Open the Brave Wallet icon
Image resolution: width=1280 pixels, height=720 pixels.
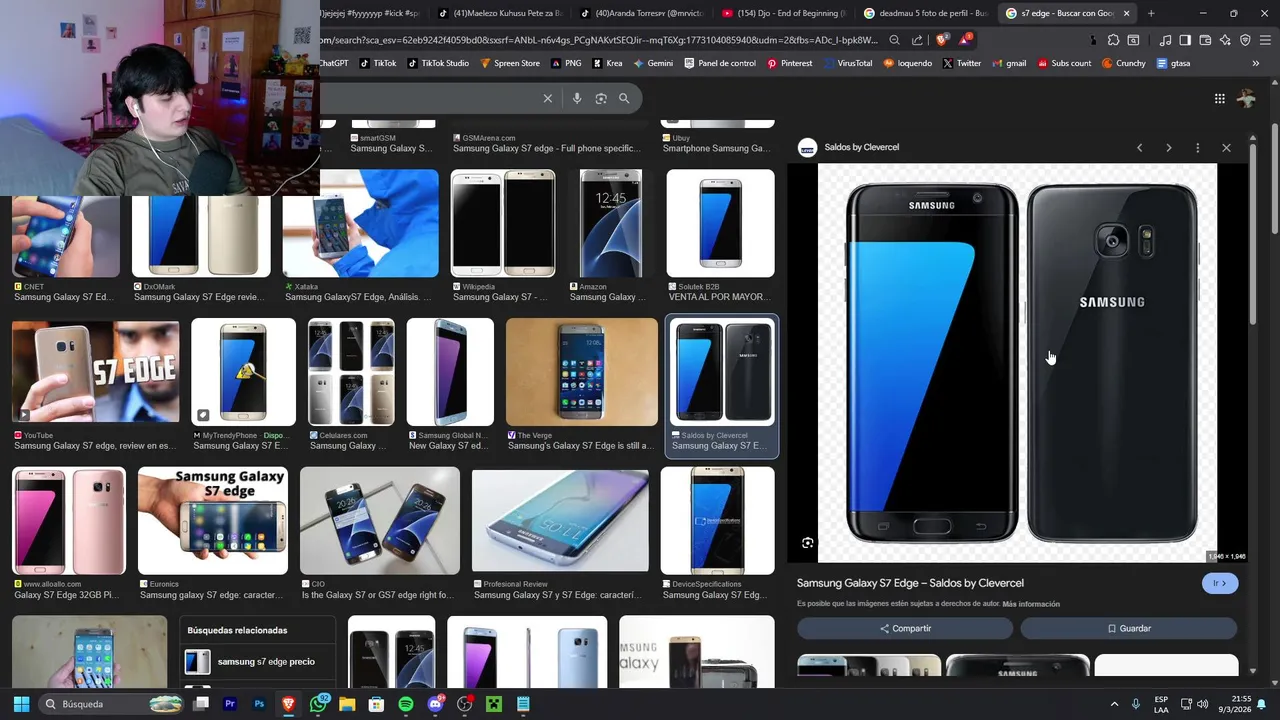click(1205, 40)
